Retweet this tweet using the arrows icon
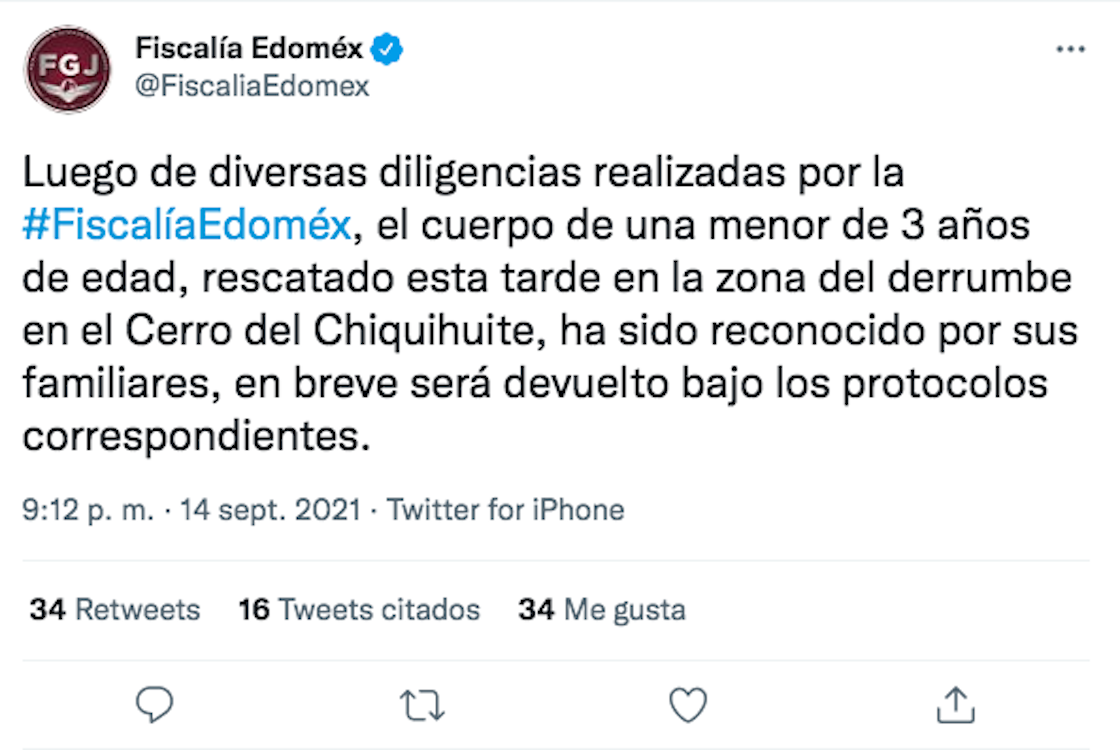 click(422, 705)
